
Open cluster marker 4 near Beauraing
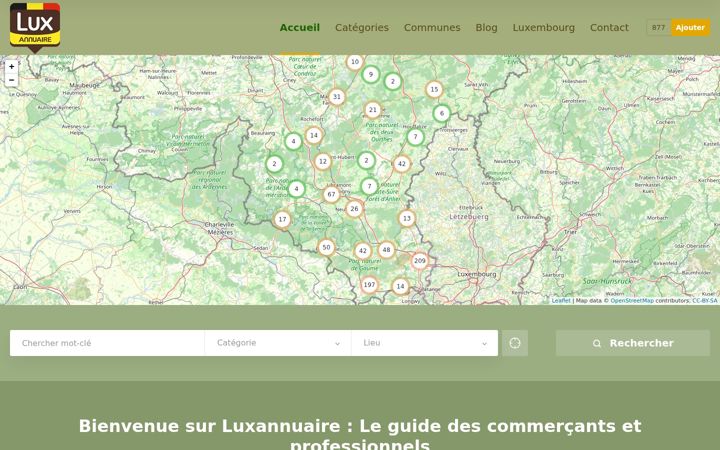point(293,141)
